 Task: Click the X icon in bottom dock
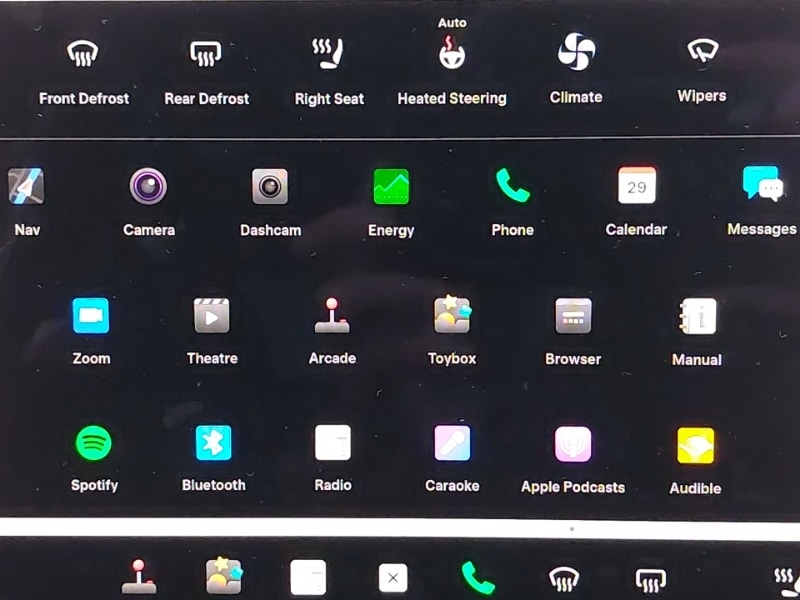pyautogui.click(x=393, y=578)
